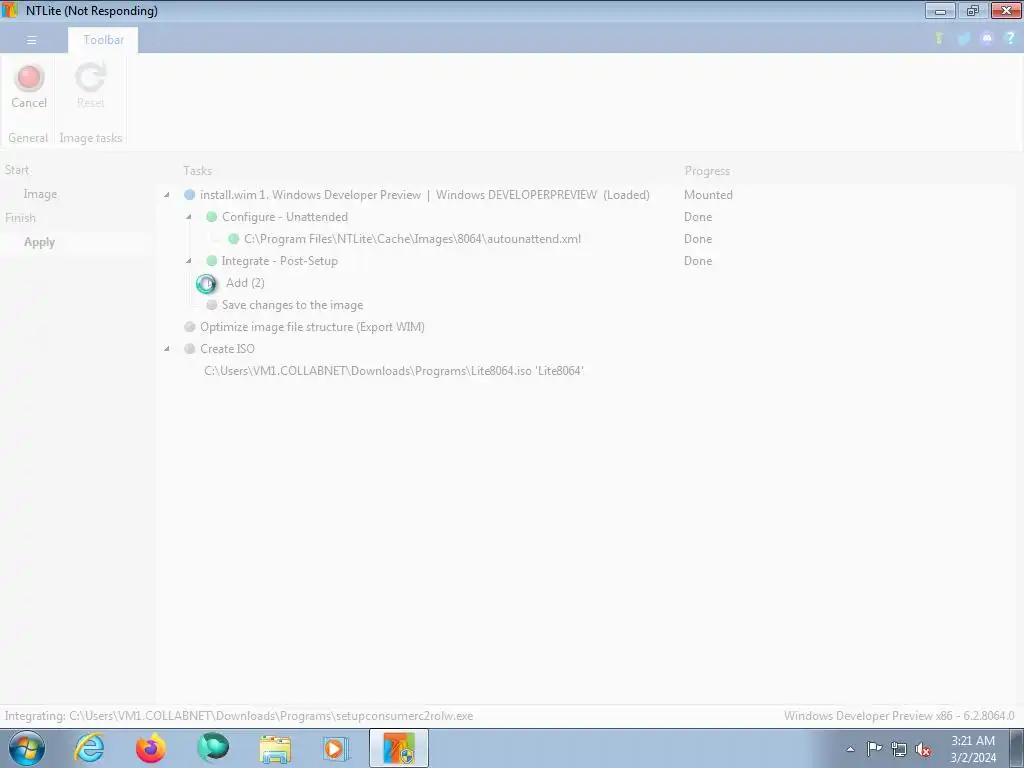The height and width of the screenshot is (768, 1024).
Task: Click the Integrating status bar text
Action: [x=239, y=716]
